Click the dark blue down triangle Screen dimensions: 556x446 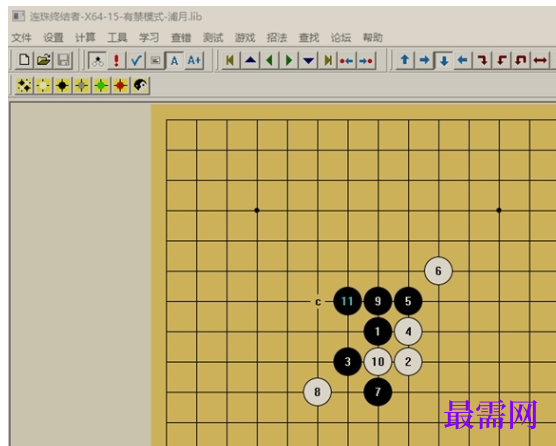308,60
